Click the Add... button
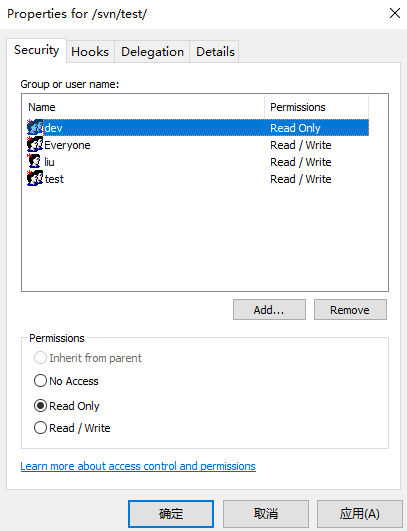 (x=269, y=310)
